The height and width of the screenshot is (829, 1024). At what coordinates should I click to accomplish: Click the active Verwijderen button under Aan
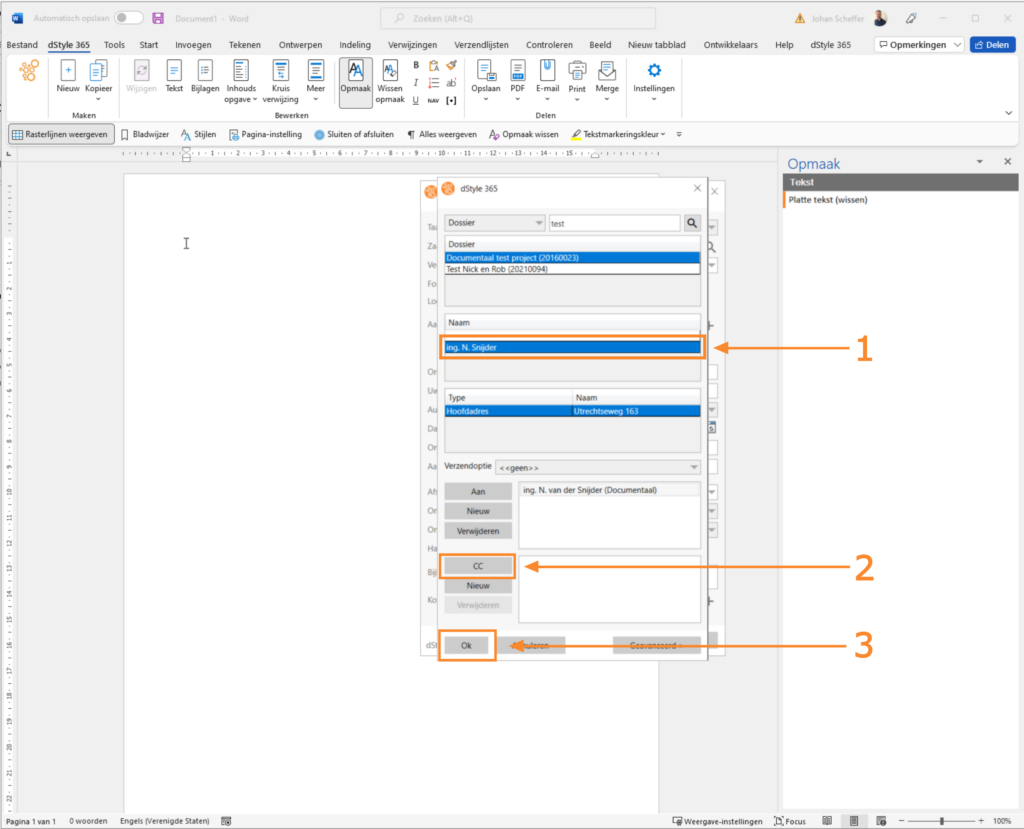(478, 531)
